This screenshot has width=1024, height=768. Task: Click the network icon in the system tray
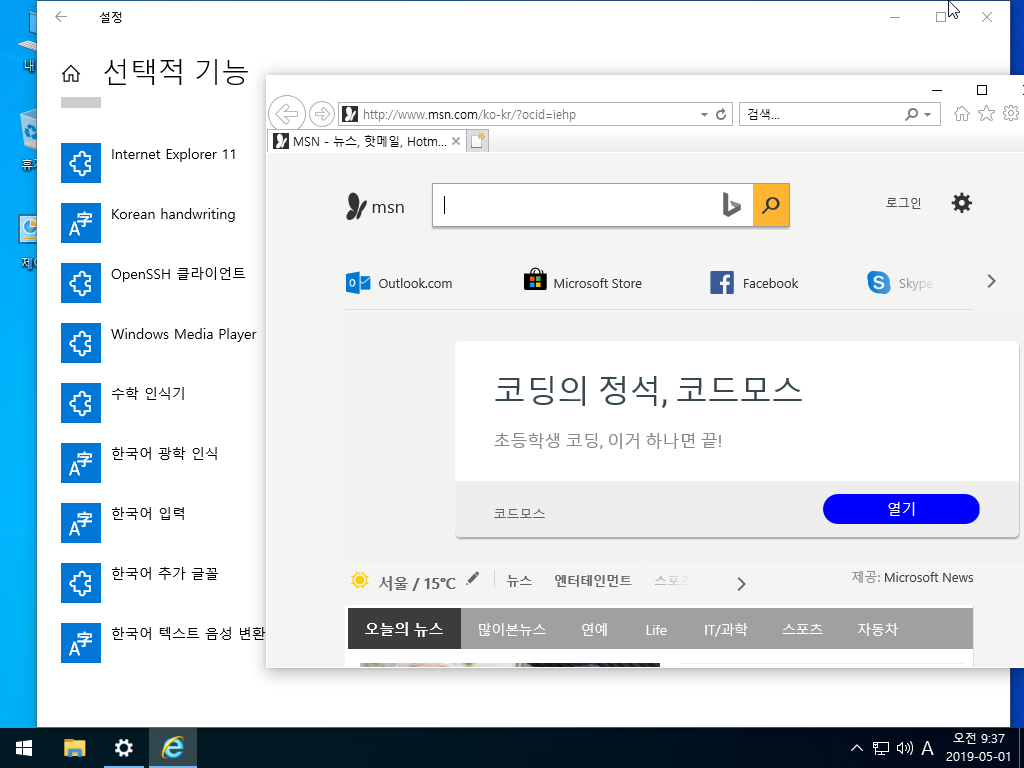[x=881, y=748]
